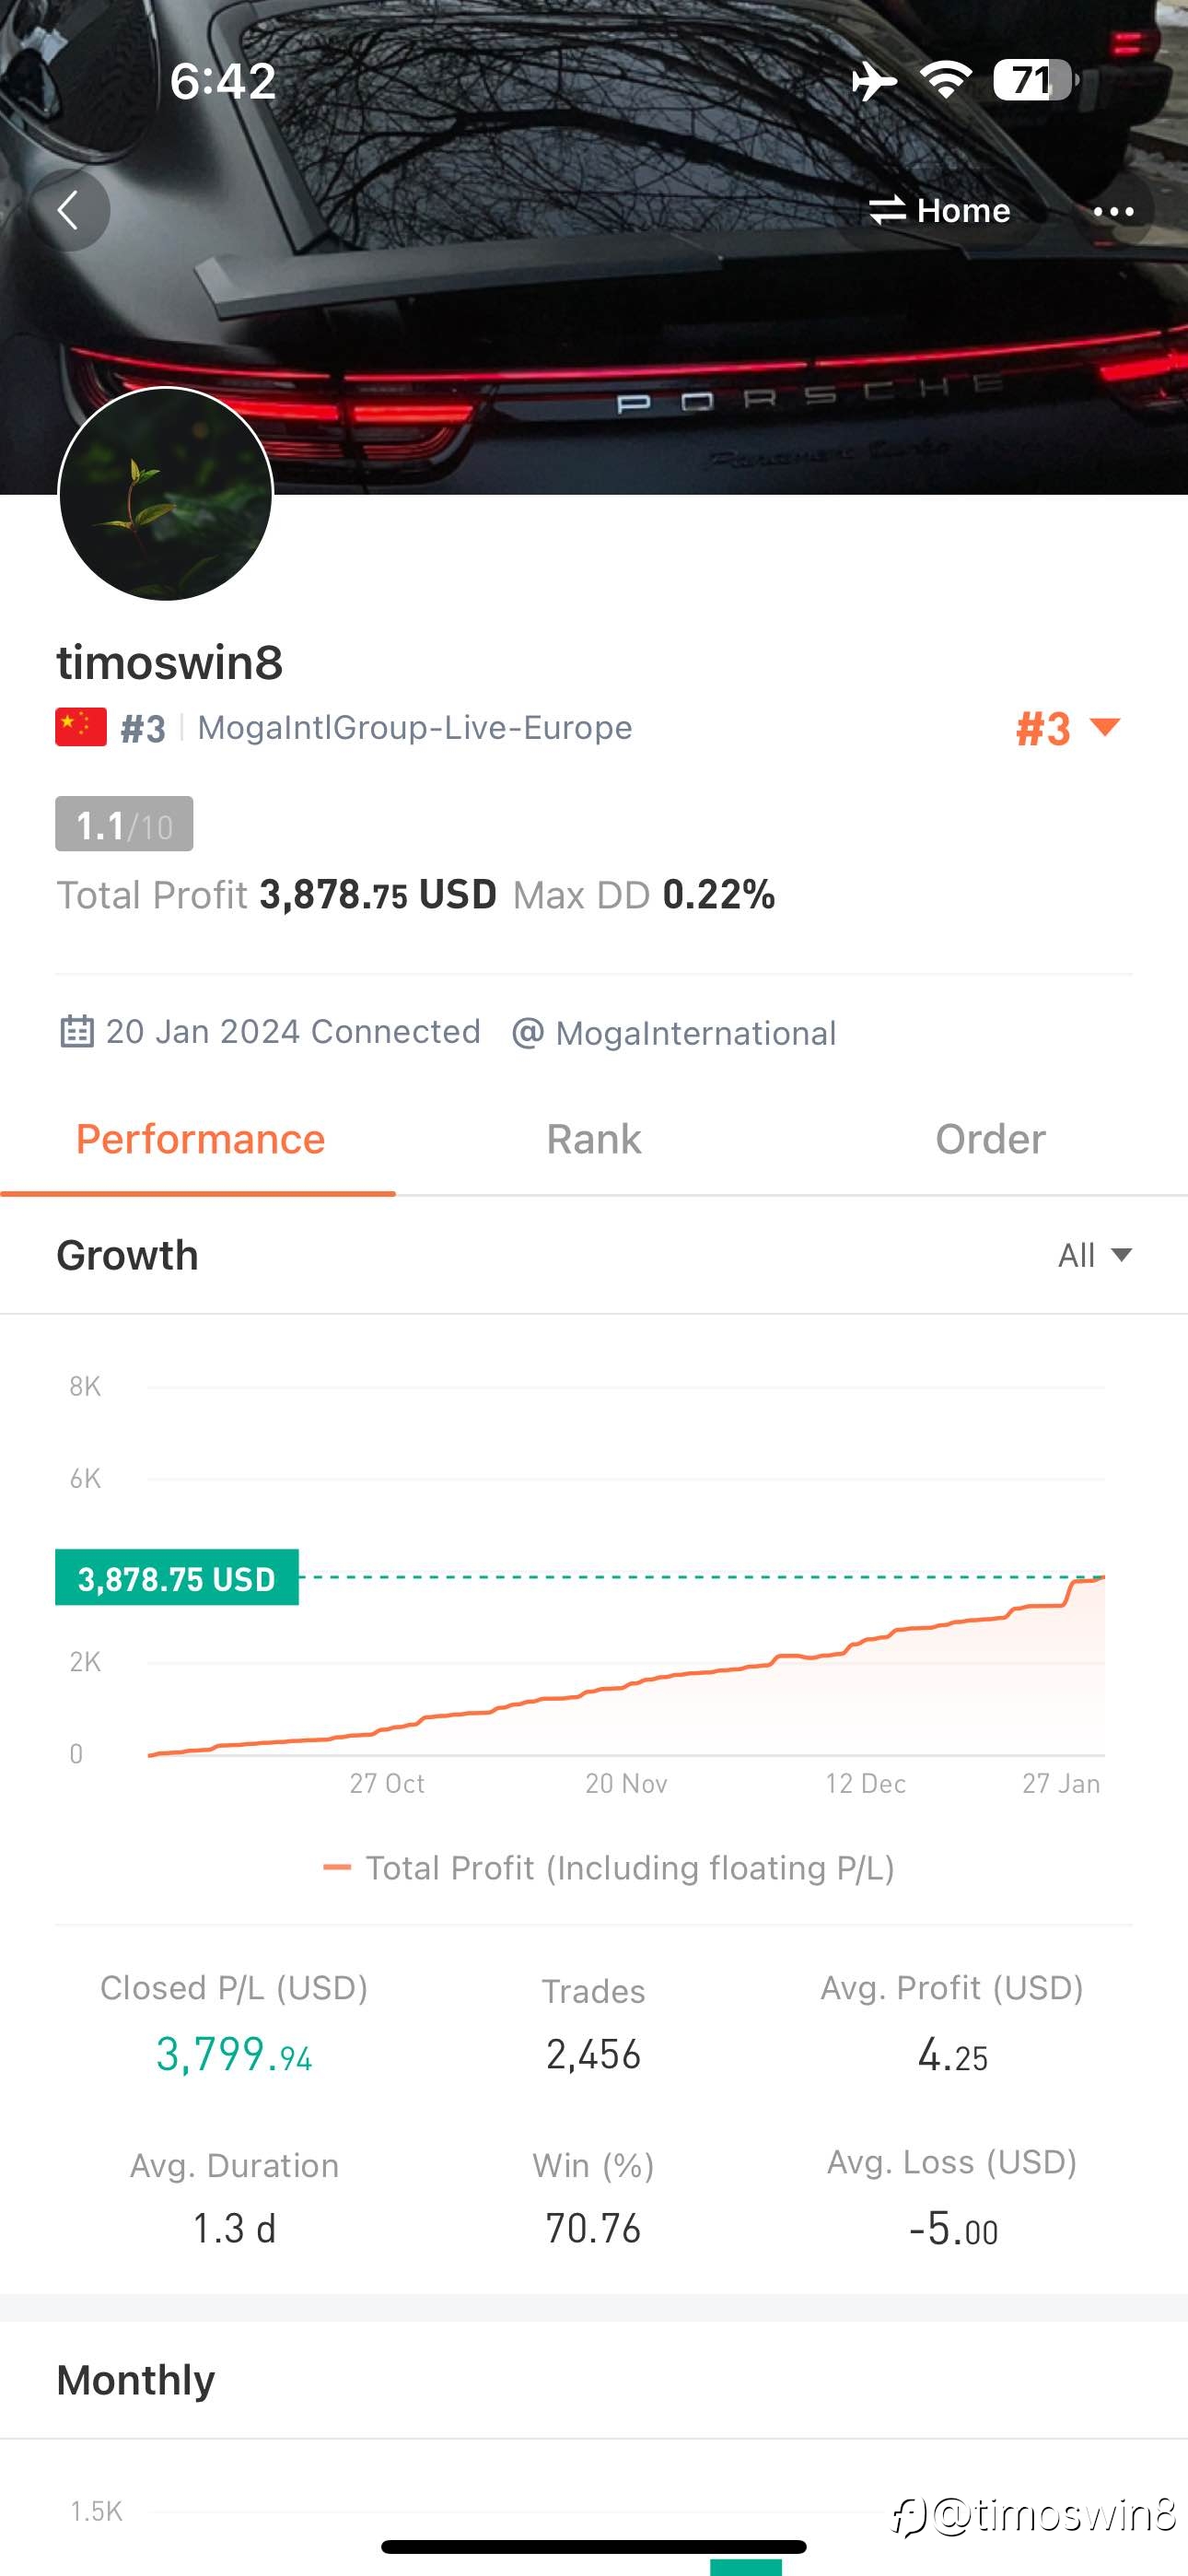The height and width of the screenshot is (2576, 1188).
Task: Tap the airplane mode status icon
Action: pos(874,80)
